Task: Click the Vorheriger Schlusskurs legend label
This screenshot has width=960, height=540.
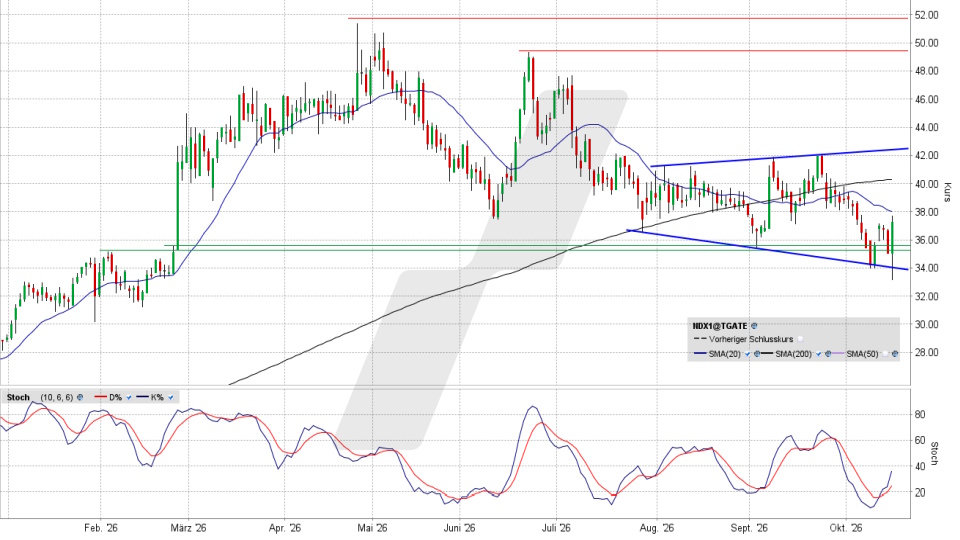Action: pyautogui.click(x=751, y=339)
